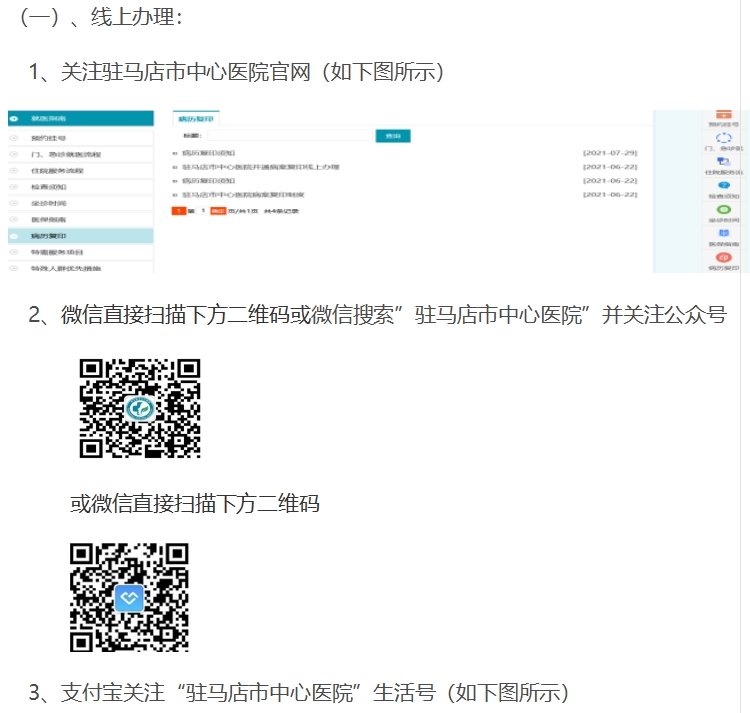This screenshot has height=713, width=750.
Task: Open 医保指南 in the left menu
Action: pos(81,219)
